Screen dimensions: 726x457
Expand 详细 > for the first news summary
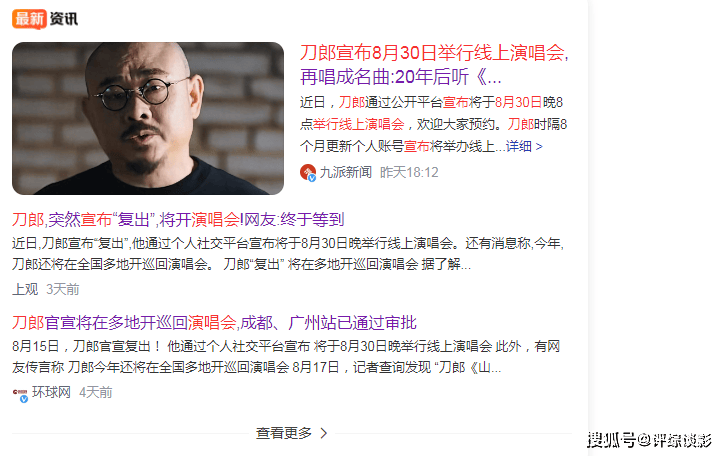[x=524, y=147]
